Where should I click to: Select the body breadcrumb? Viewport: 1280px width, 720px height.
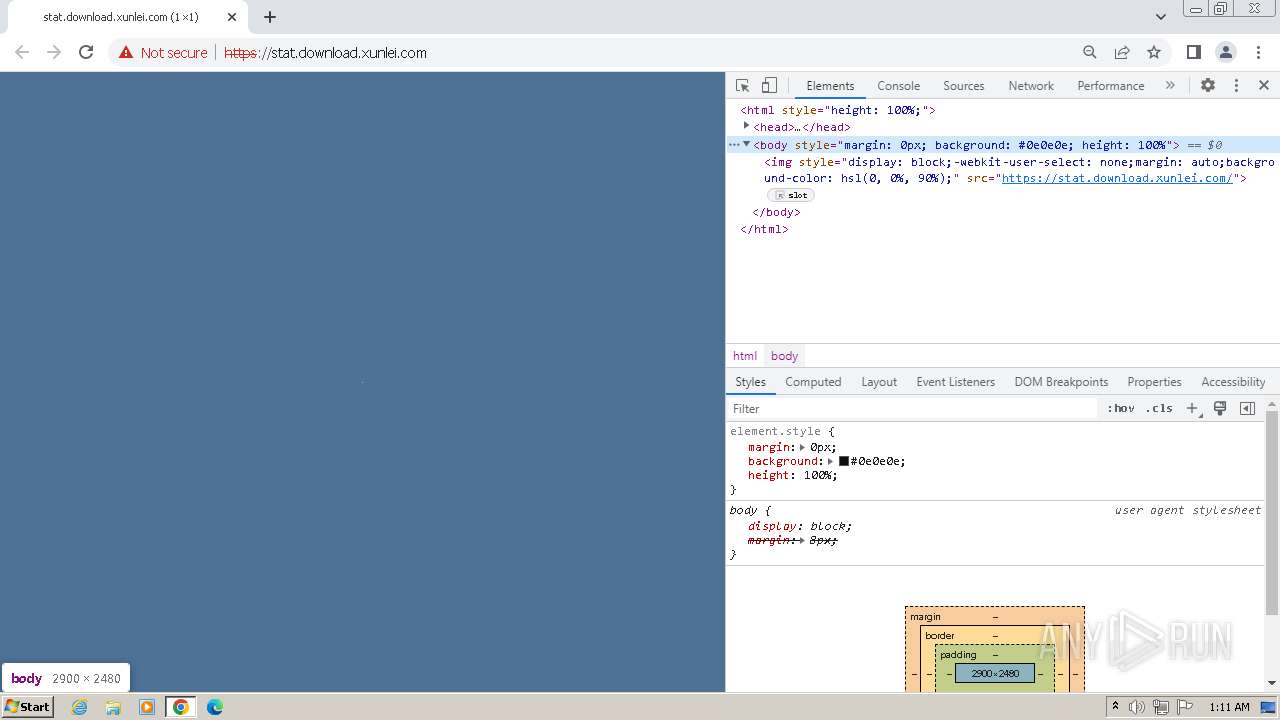784,356
